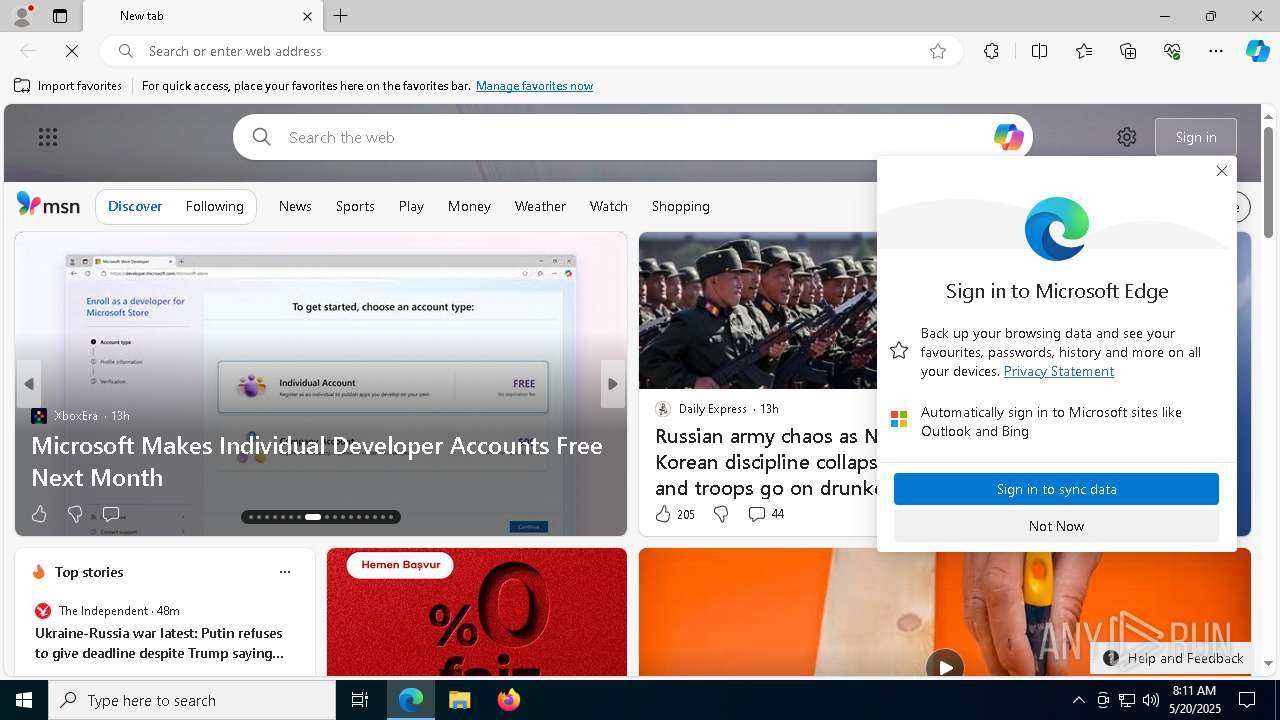Click the address bar
The image size is (1280, 720).
click(530, 51)
